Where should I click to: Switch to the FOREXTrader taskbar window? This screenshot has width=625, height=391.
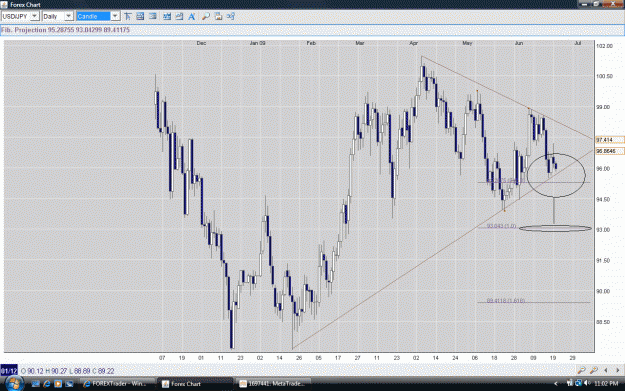[117, 384]
